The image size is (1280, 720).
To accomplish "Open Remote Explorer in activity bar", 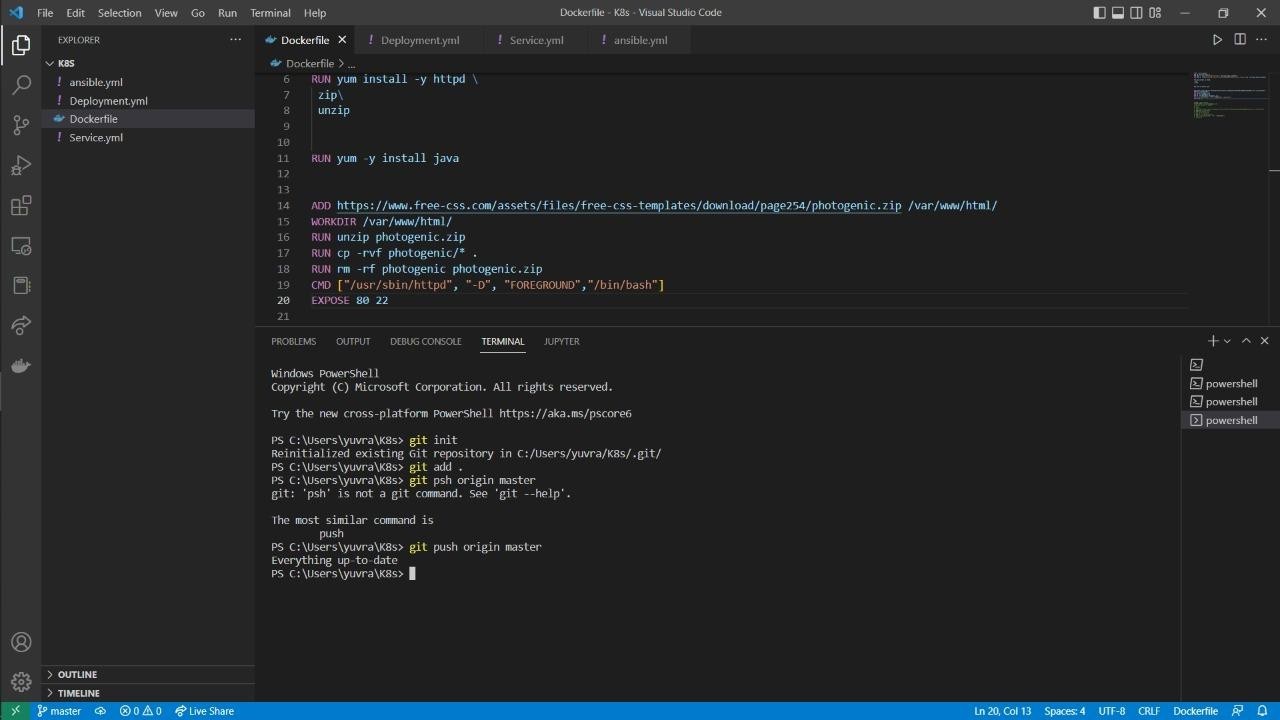I will pos(21,245).
